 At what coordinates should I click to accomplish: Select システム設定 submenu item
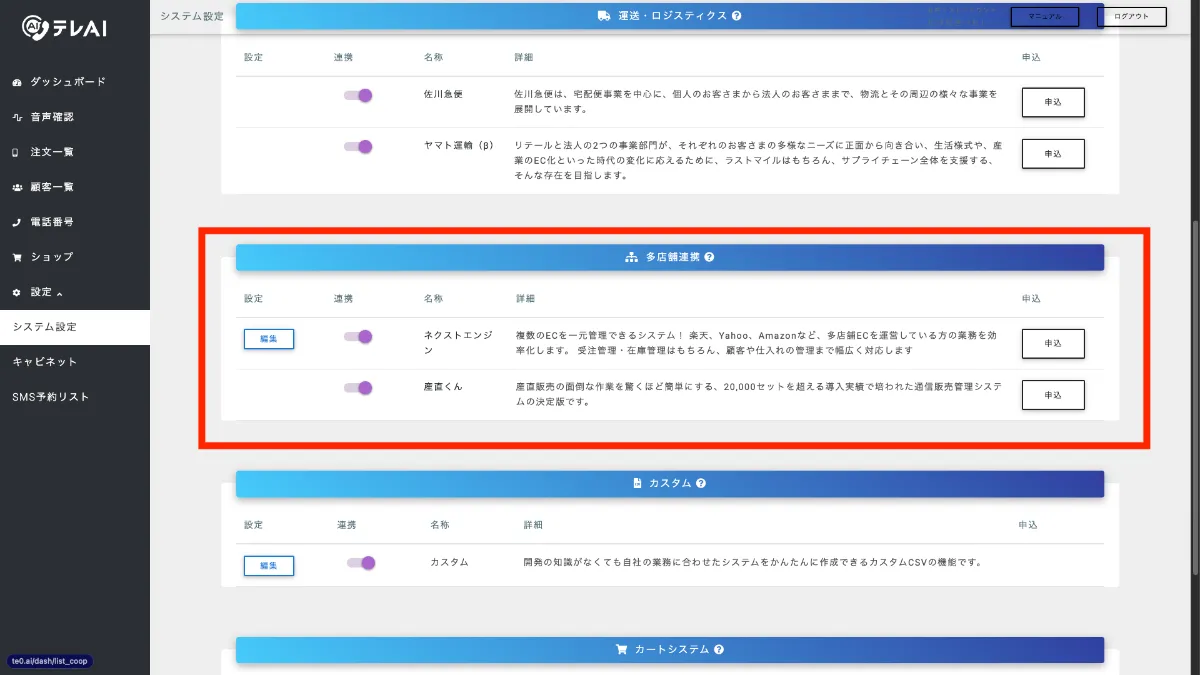[x=74, y=327]
